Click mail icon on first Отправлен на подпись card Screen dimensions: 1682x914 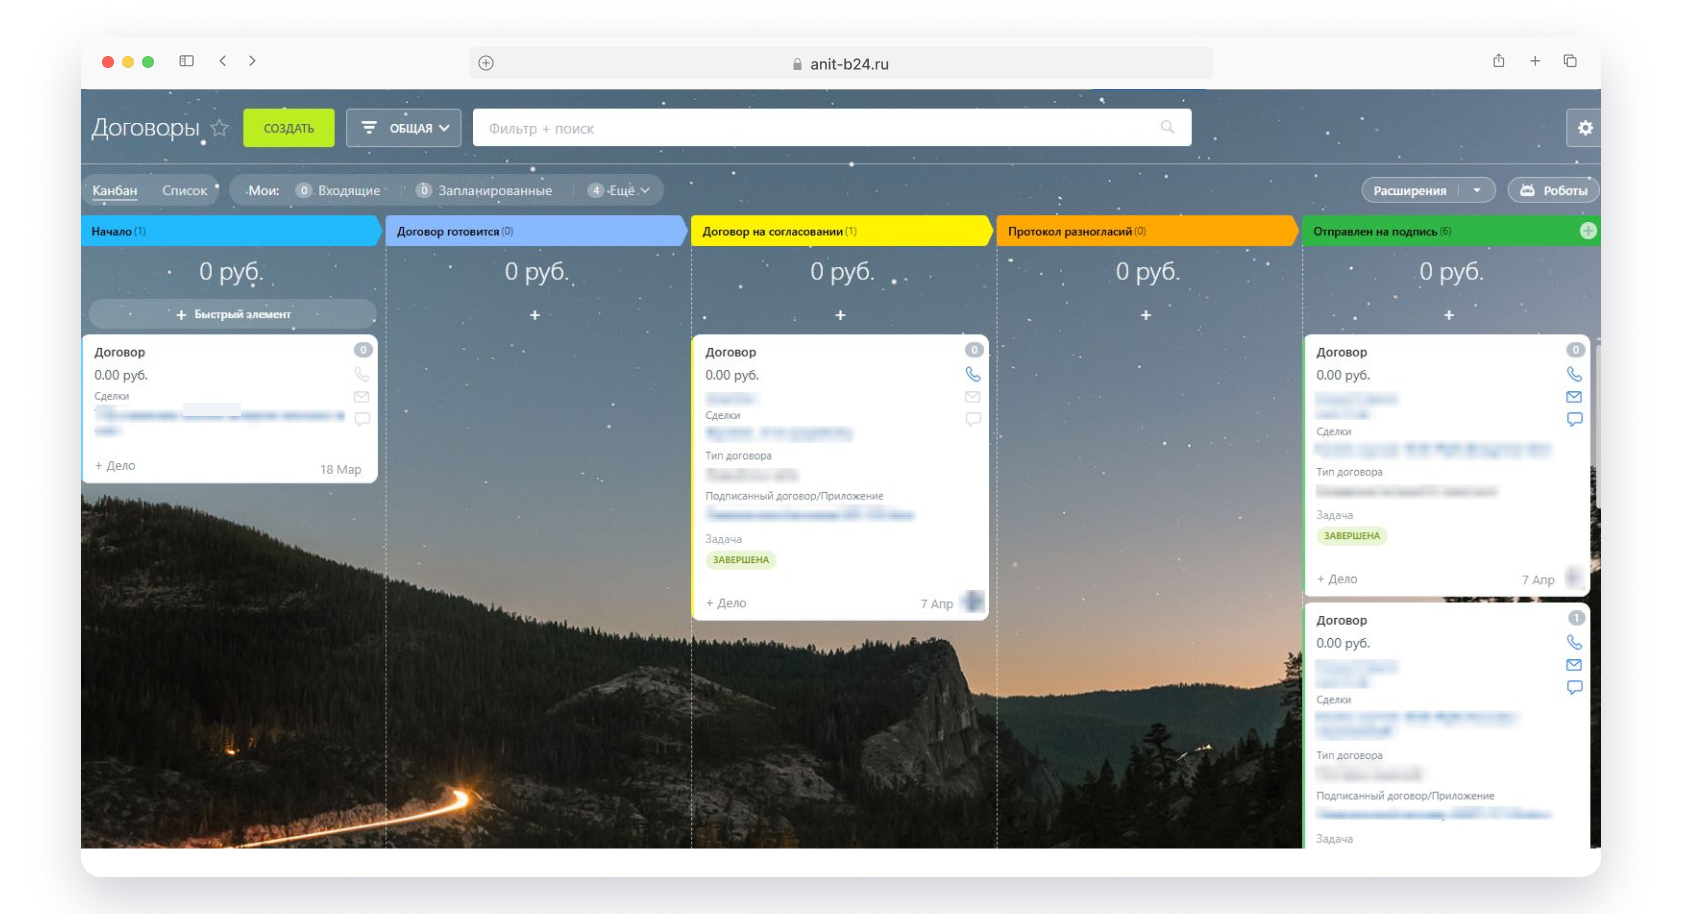[1574, 397]
